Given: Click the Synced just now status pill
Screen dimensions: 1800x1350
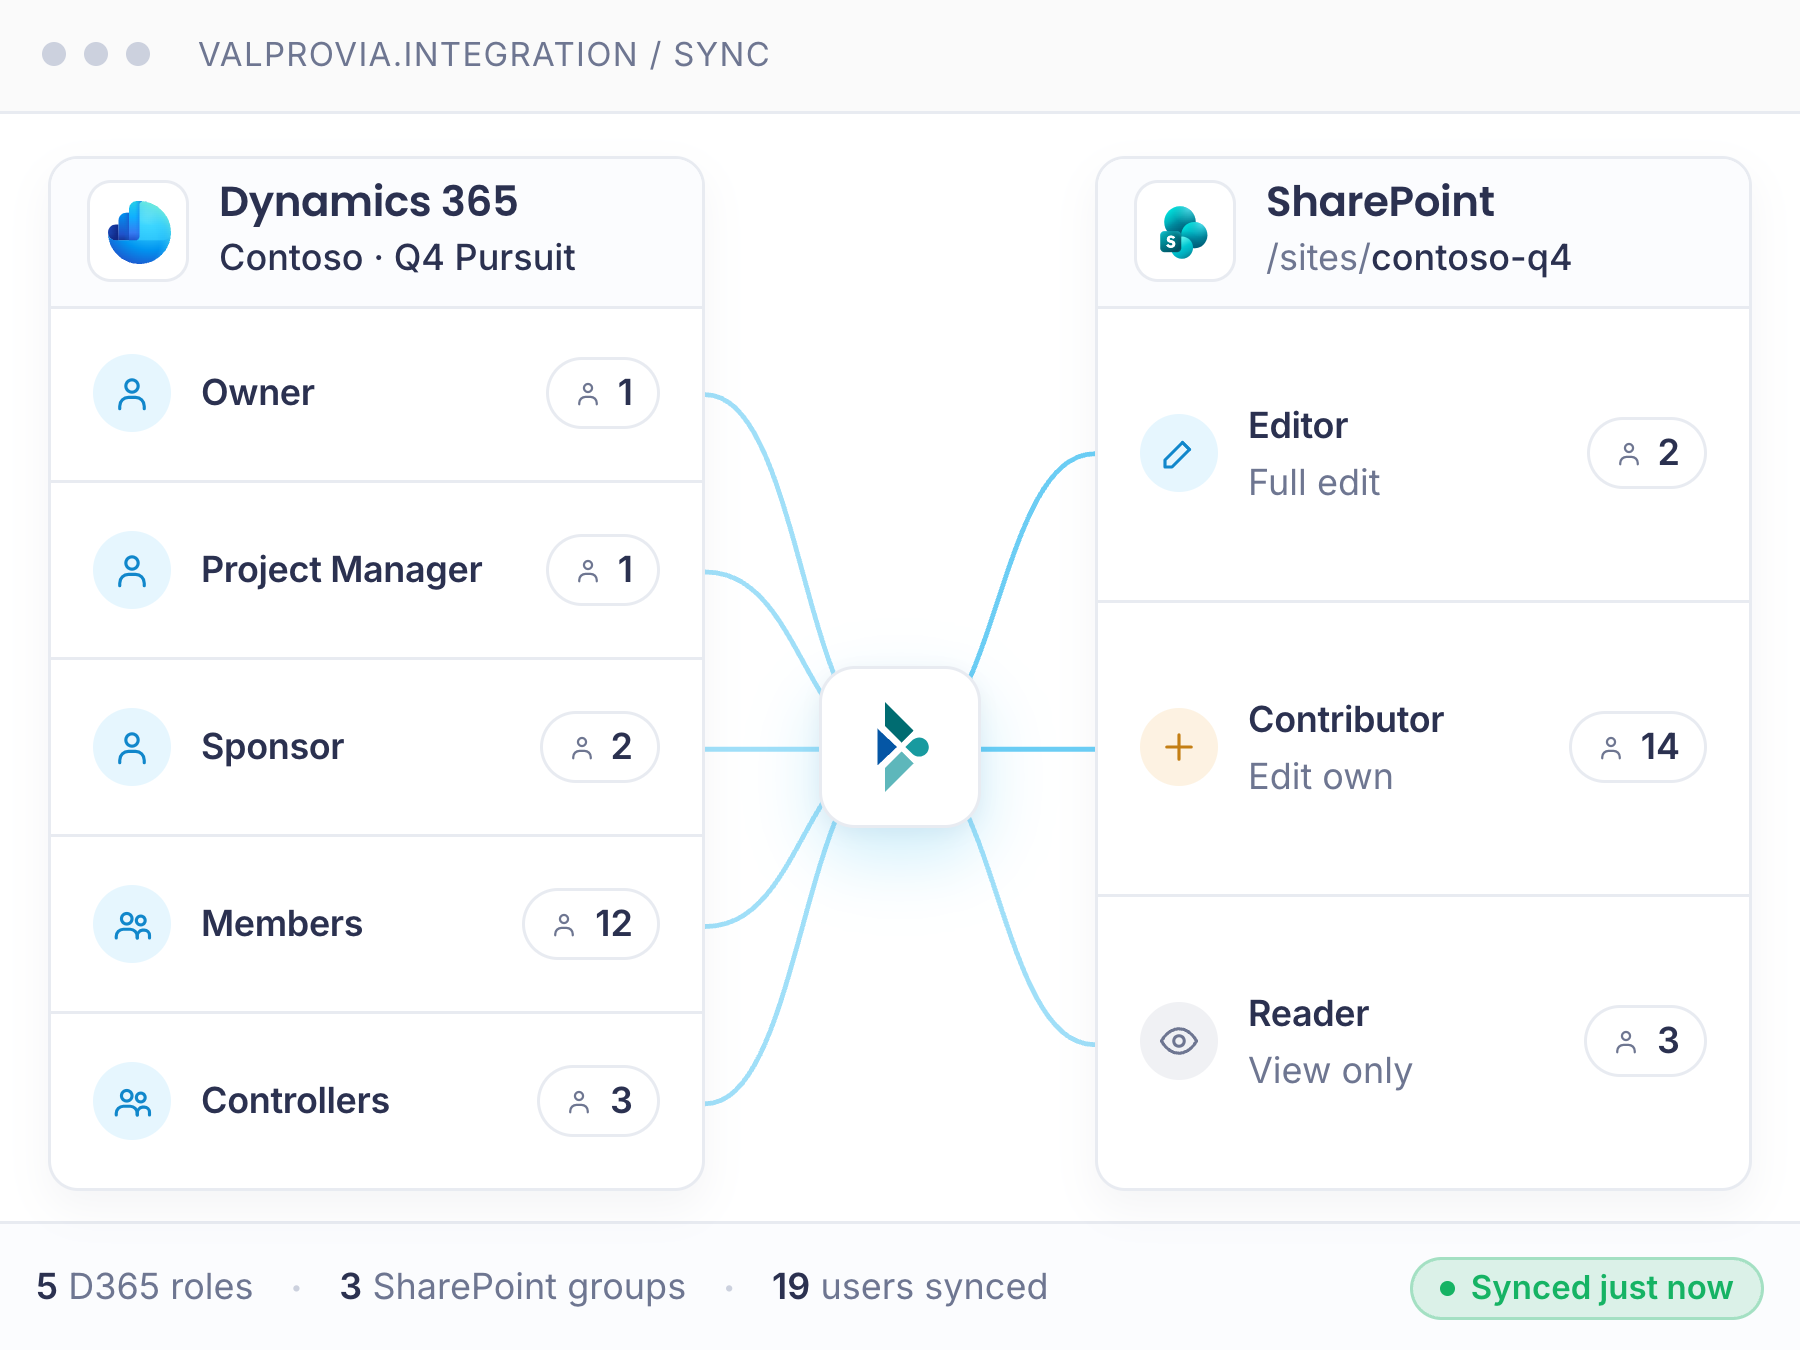Looking at the screenshot, I should pyautogui.click(x=1586, y=1288).
